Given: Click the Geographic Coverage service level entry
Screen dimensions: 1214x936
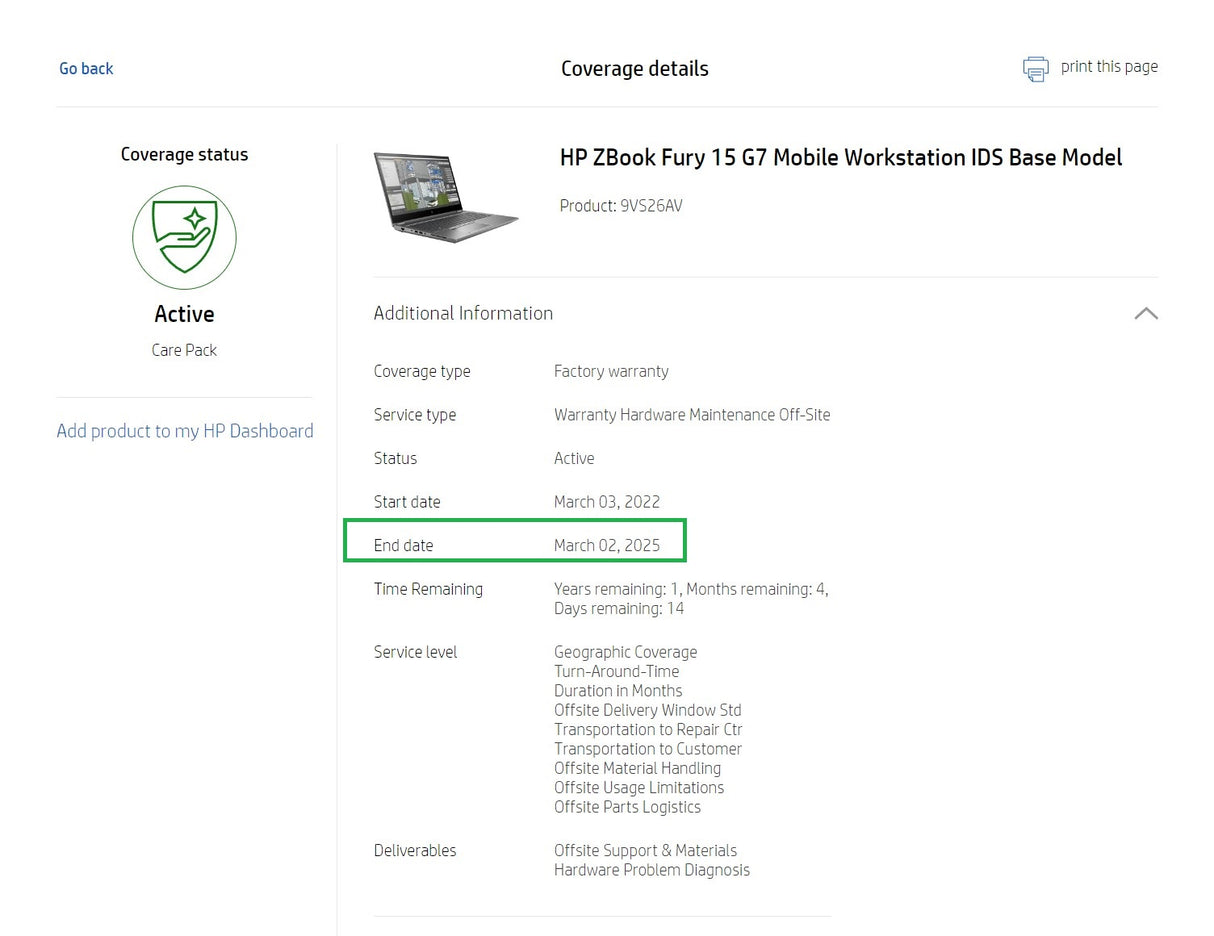Looking at the screenshot, I should point(625,651).
